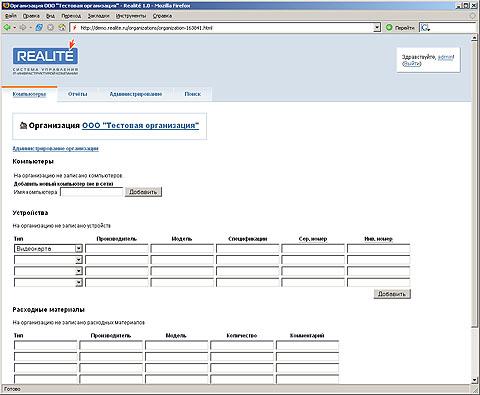Focus Инв. номер field in the Видеокарта row
The width and height of the screenshot is (480, 395).
[379, 249]
